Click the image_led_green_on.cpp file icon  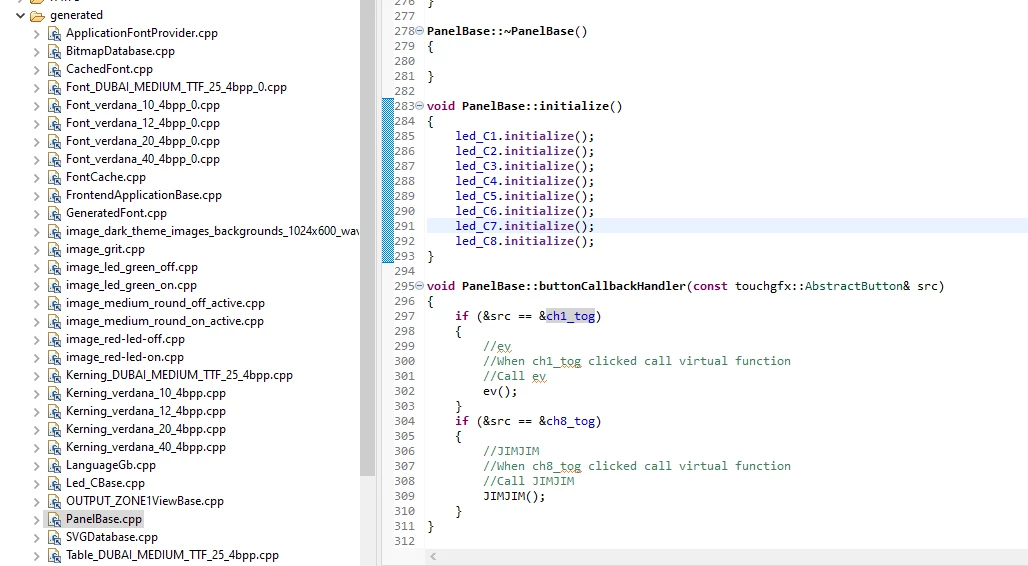click(x=54, y=286)
